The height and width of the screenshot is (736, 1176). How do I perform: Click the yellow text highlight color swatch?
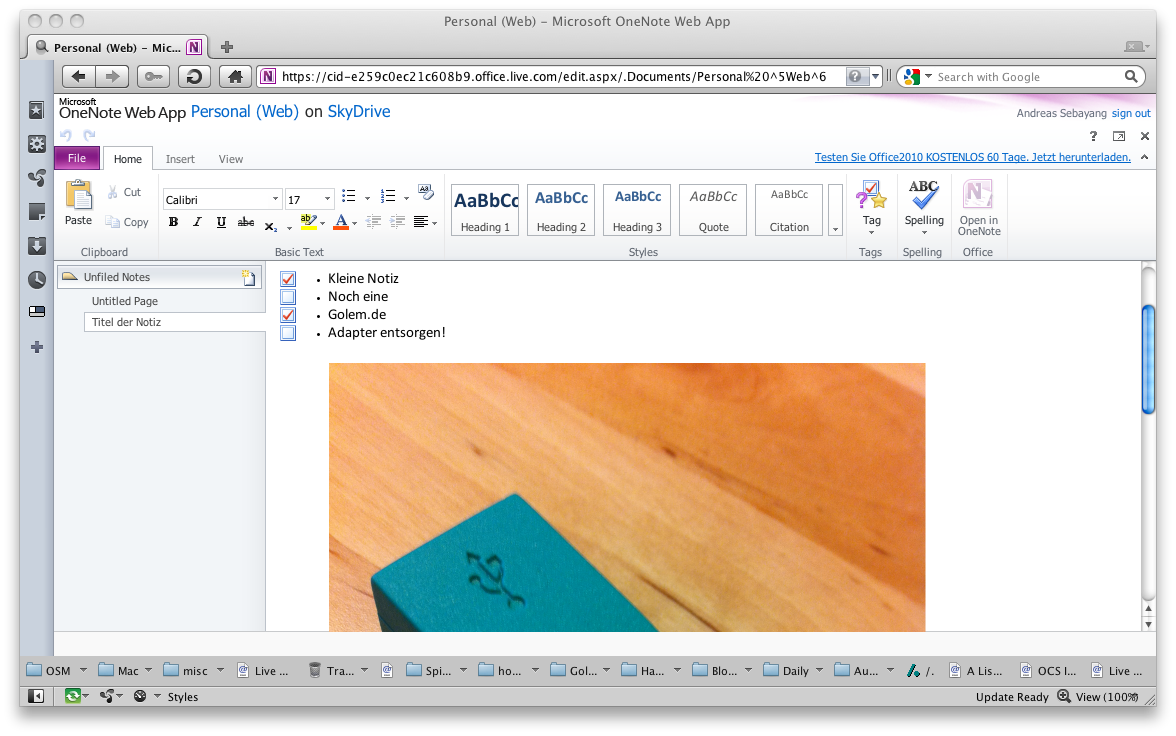pyautogui.click(x=308, y=222)
